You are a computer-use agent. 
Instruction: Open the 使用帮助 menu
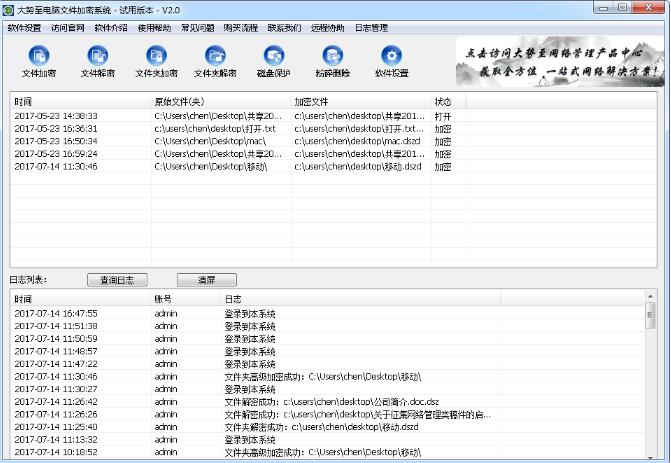(x=154, y=28)
